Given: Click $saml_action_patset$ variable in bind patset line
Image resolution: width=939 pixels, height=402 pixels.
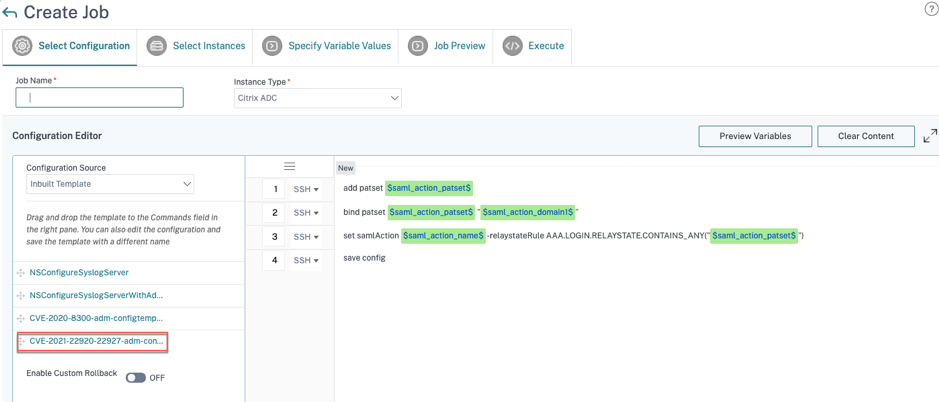Looking at the screenshot, I should [431, 212].
